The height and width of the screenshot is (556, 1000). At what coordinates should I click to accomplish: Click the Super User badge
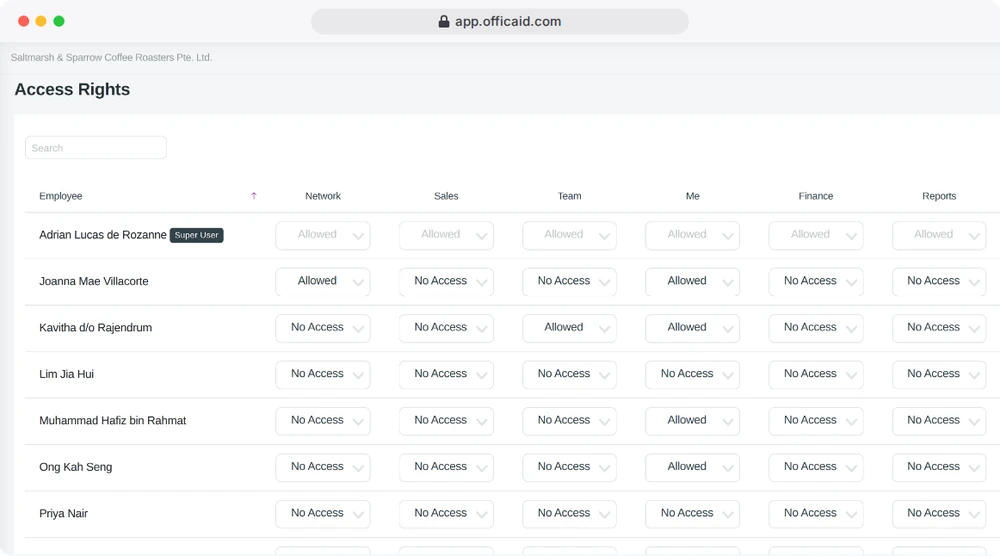click(x=196, y=235)
